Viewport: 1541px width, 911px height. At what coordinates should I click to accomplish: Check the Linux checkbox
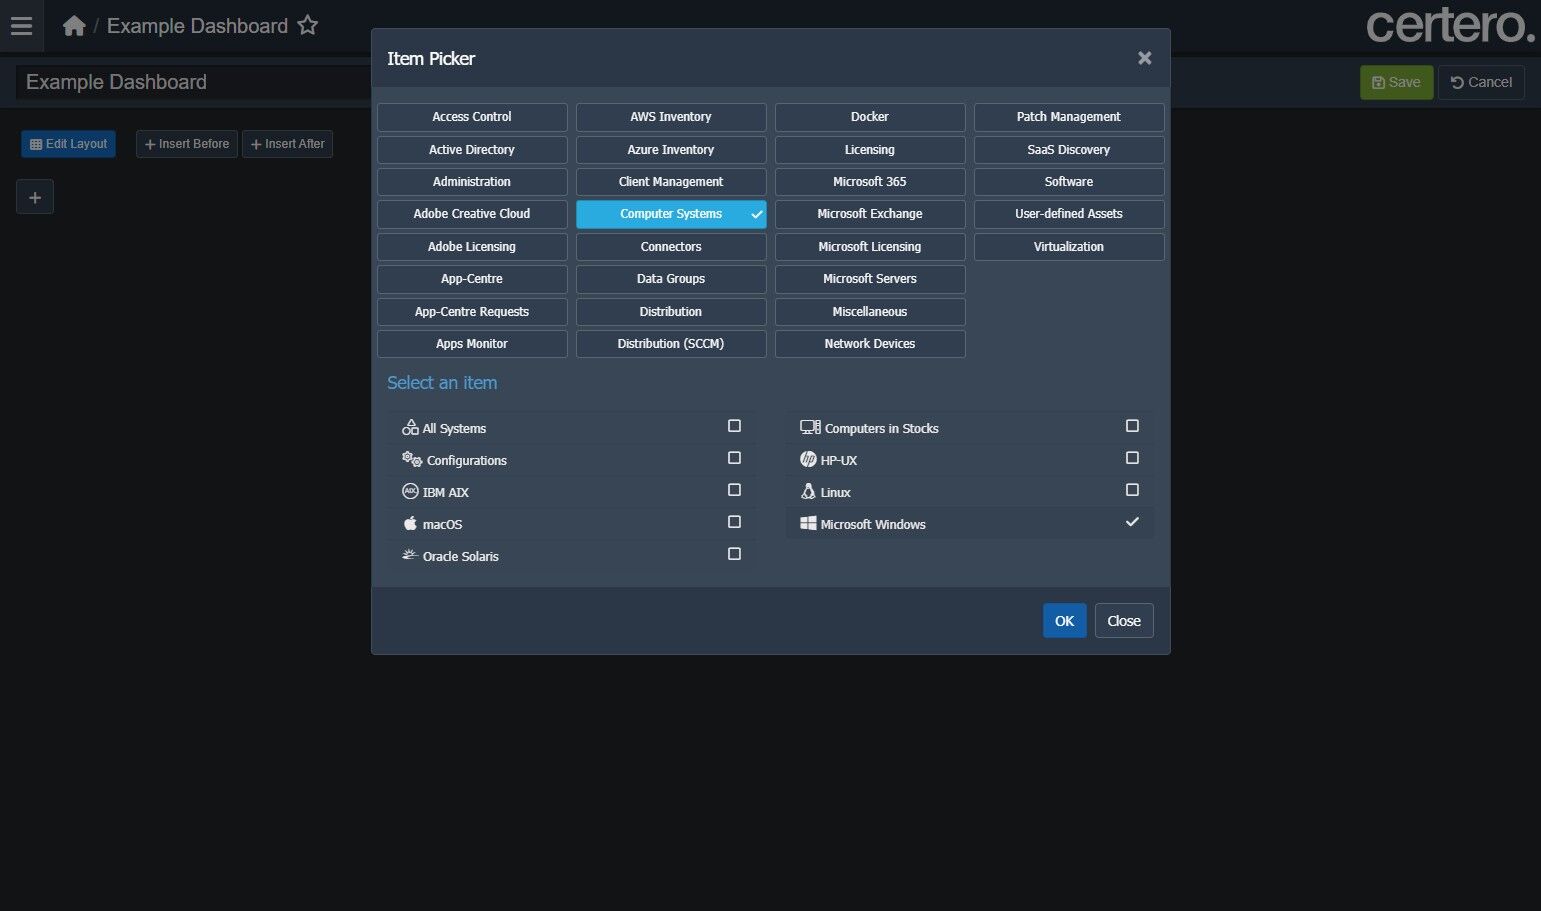pos(1132,490)
